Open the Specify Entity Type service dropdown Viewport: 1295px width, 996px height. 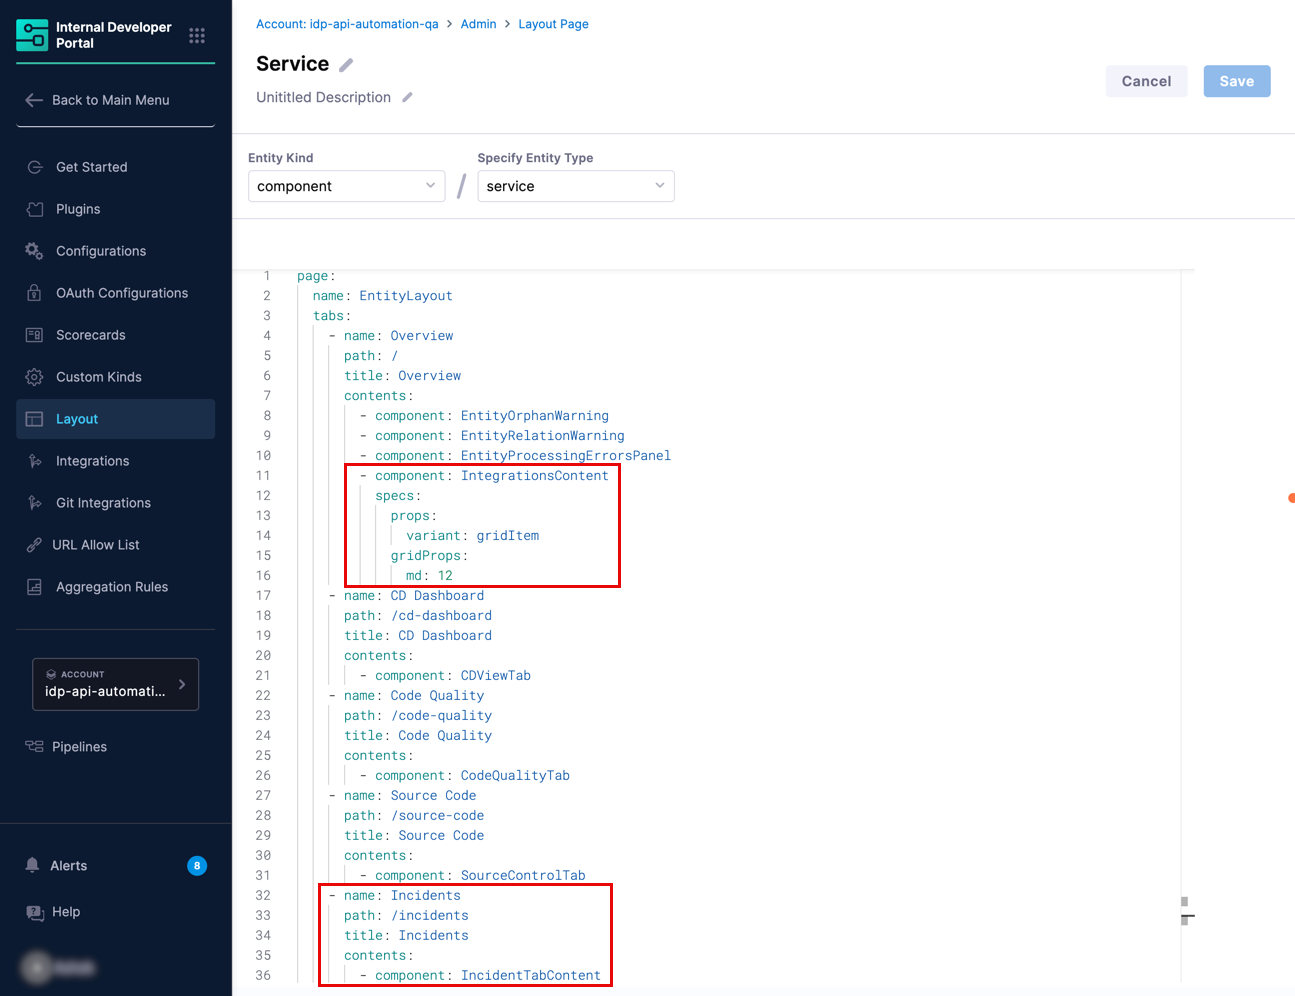(576, 186)
